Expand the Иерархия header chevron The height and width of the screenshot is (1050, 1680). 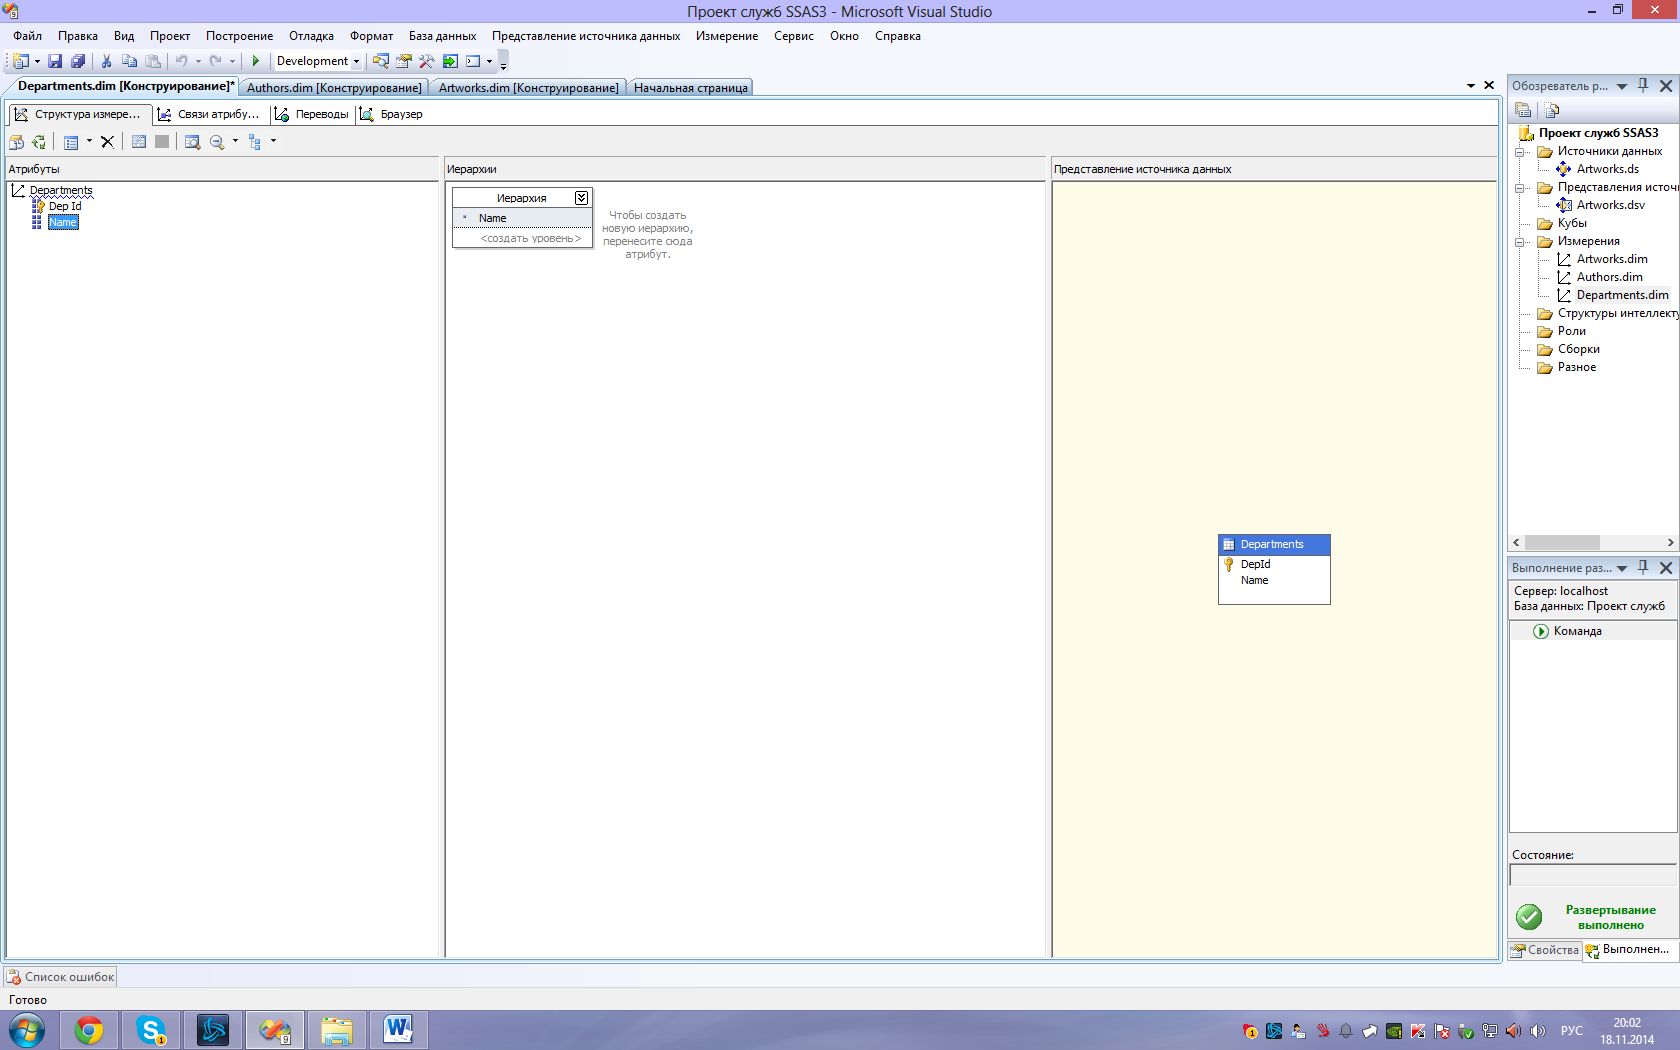pos(581,198)
